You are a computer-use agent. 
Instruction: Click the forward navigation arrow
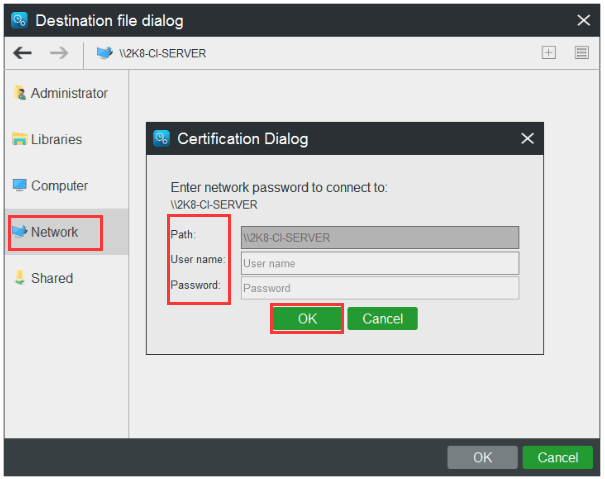coord(58,53)
